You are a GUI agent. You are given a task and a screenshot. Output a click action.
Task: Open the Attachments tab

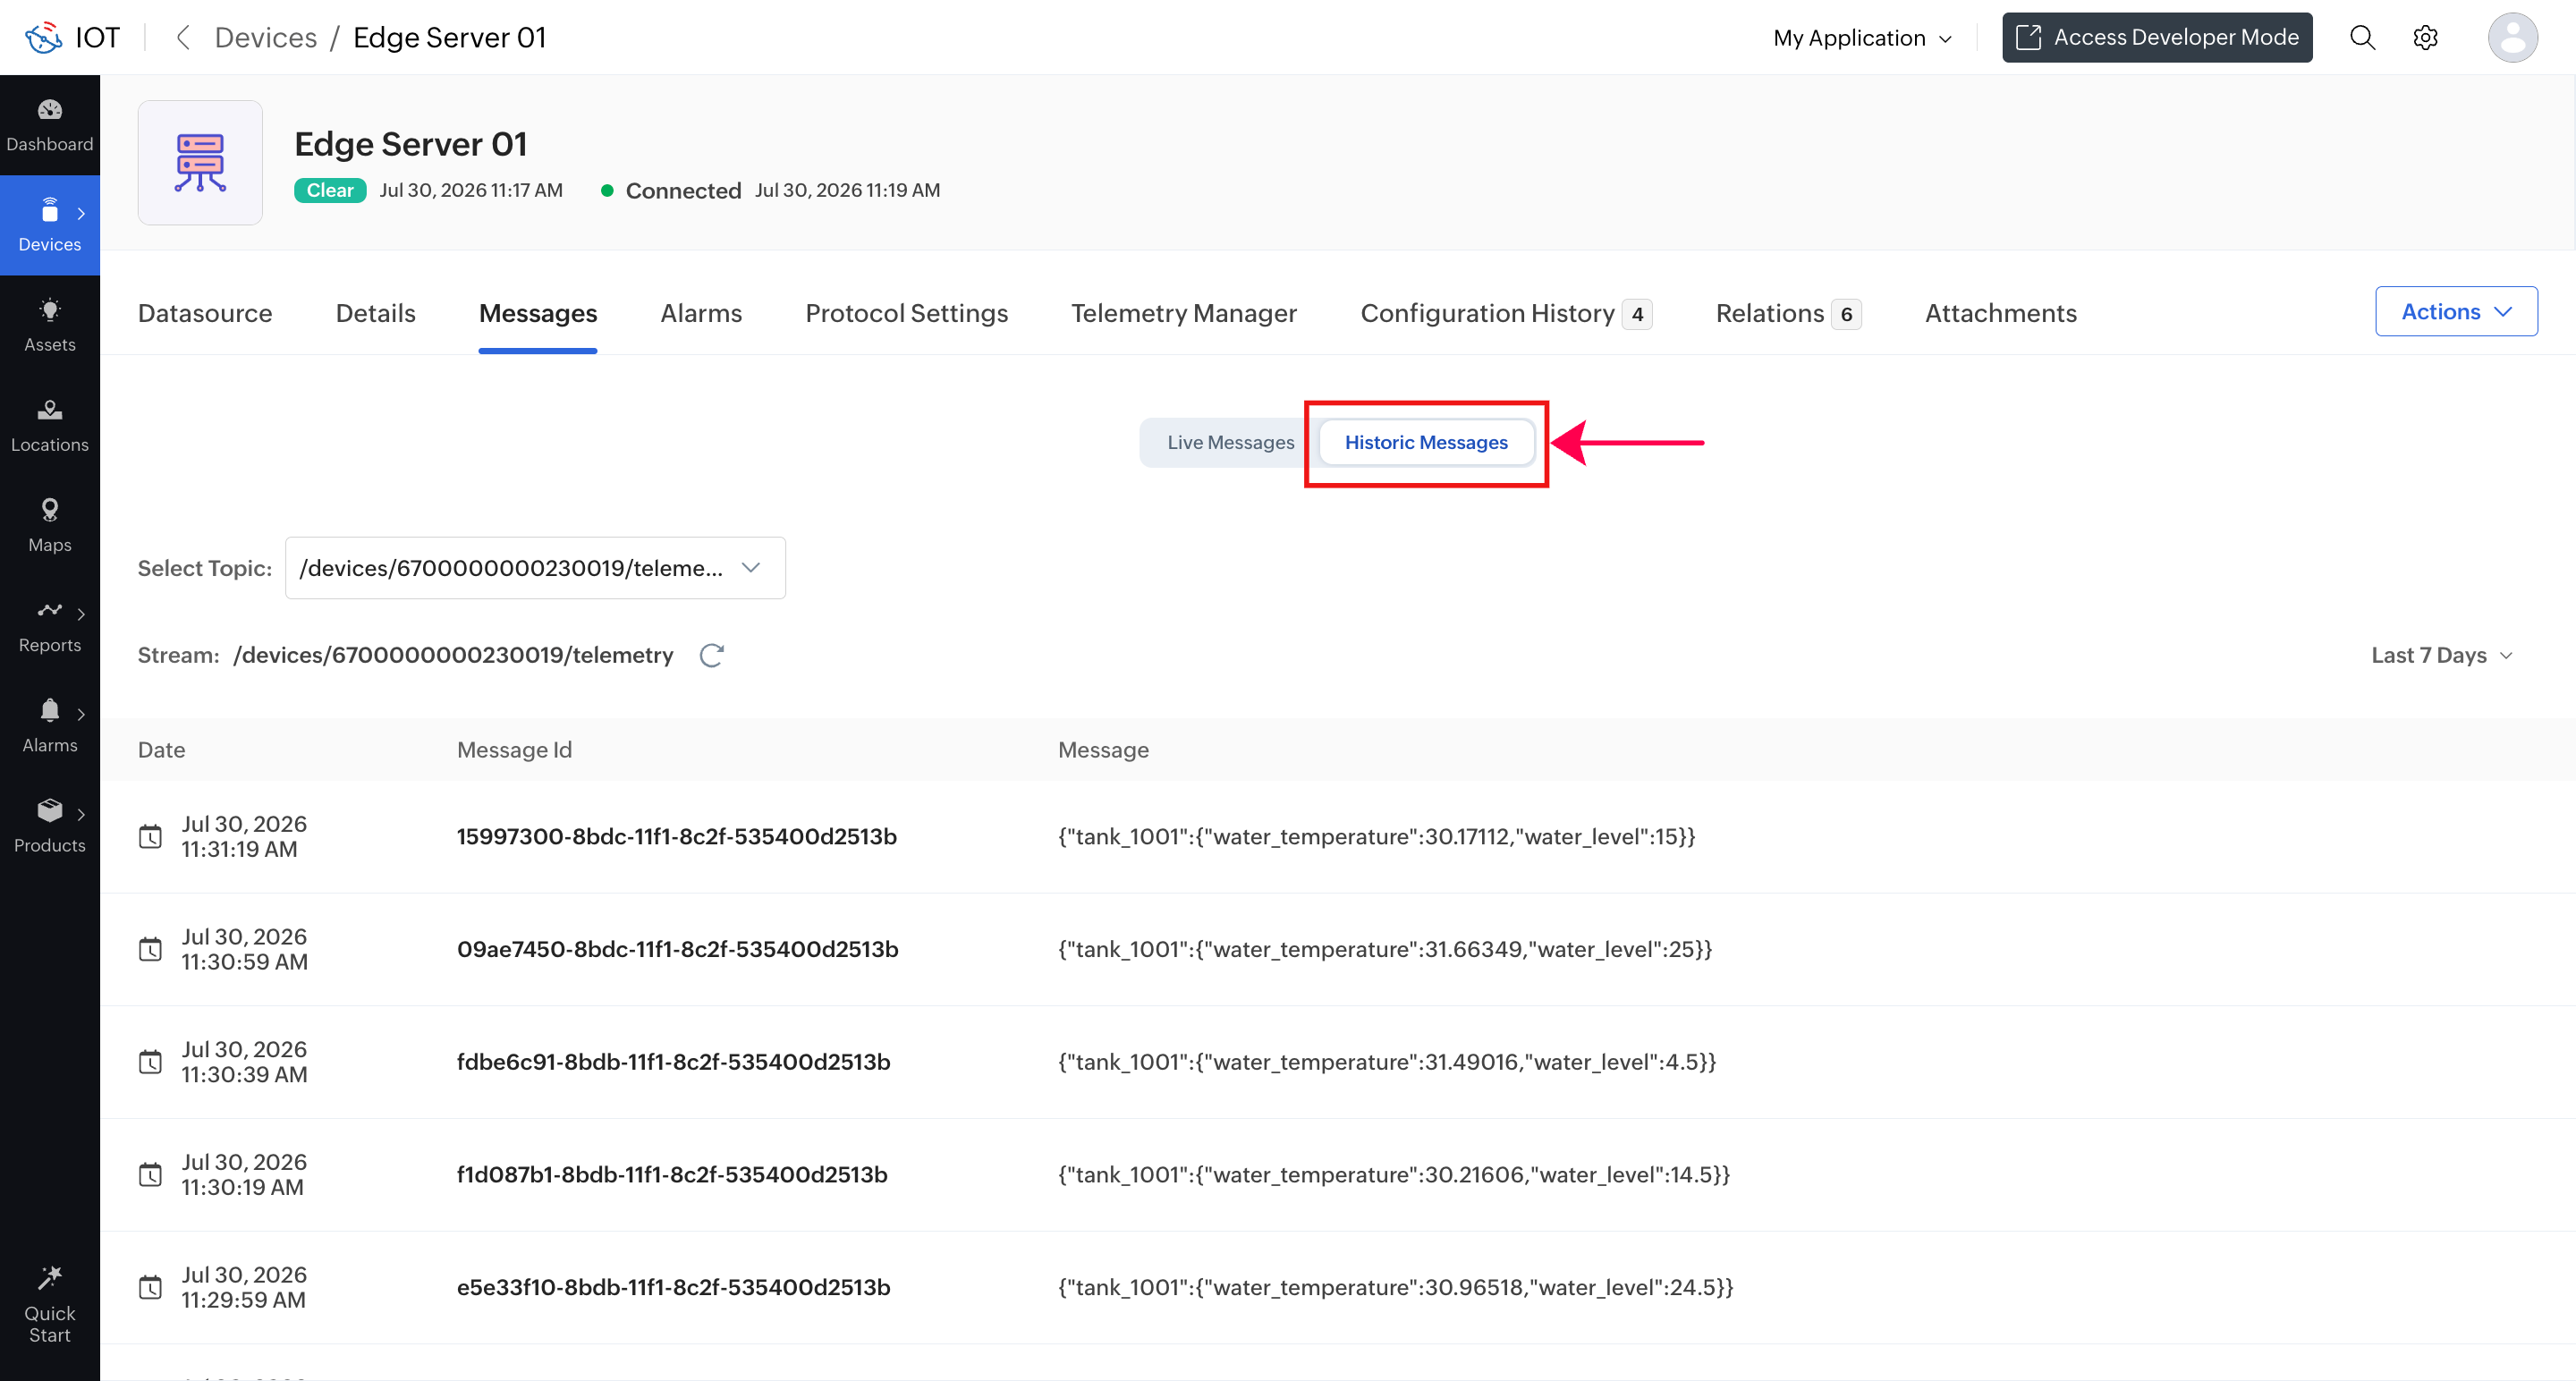tap(2000, 313)
